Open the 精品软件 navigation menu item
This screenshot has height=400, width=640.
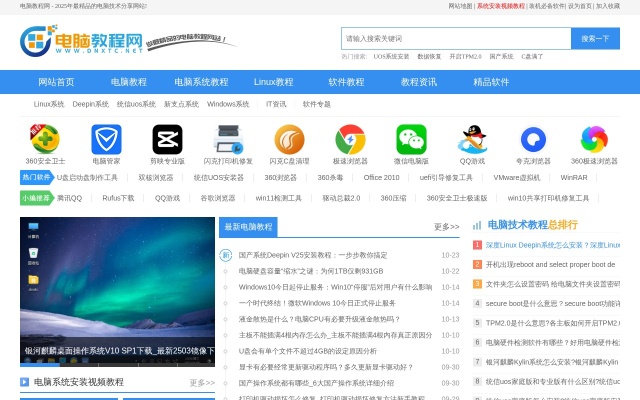[491, 82]
